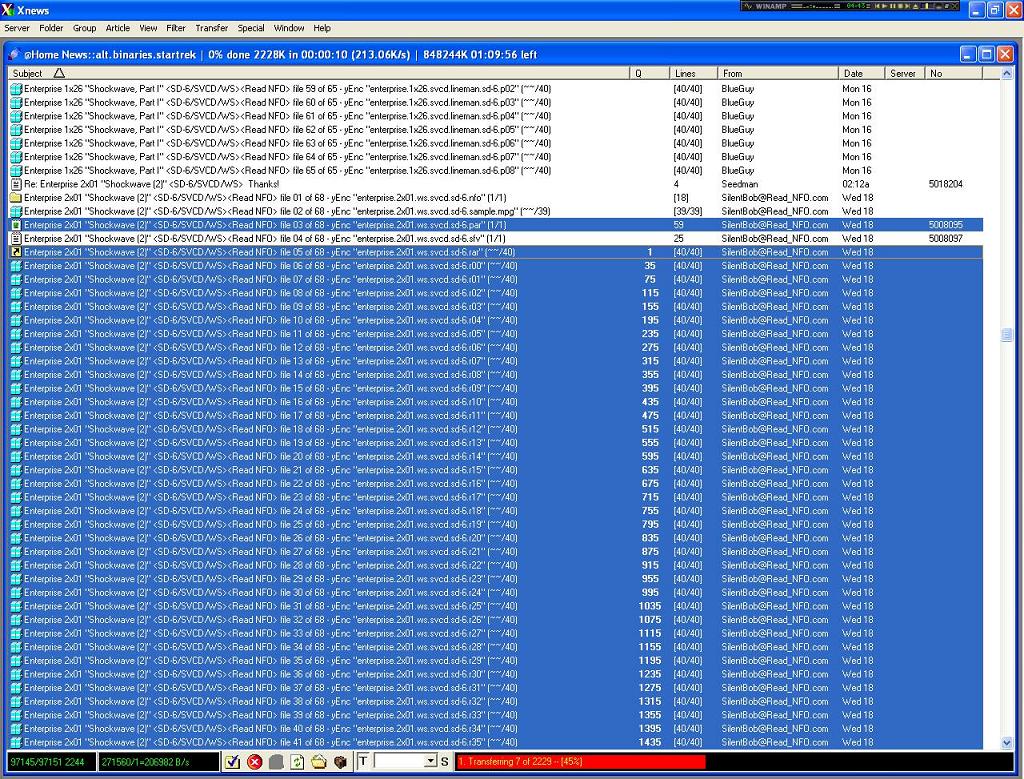This screenshot has height=779, width=1024.
Task: Click the date '02:12a' in the Date column
Action: (855, 184)
